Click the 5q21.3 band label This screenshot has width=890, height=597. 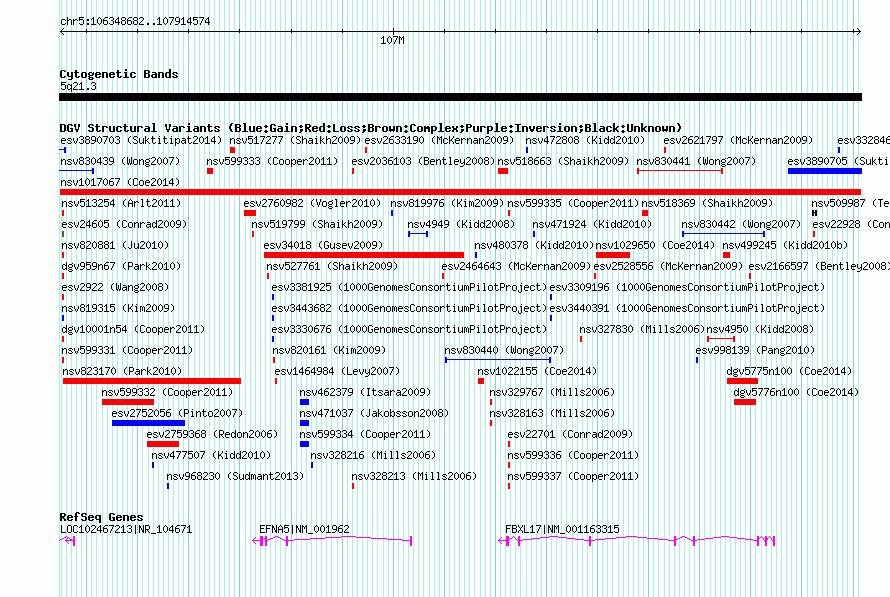click(x=78, y=86)
